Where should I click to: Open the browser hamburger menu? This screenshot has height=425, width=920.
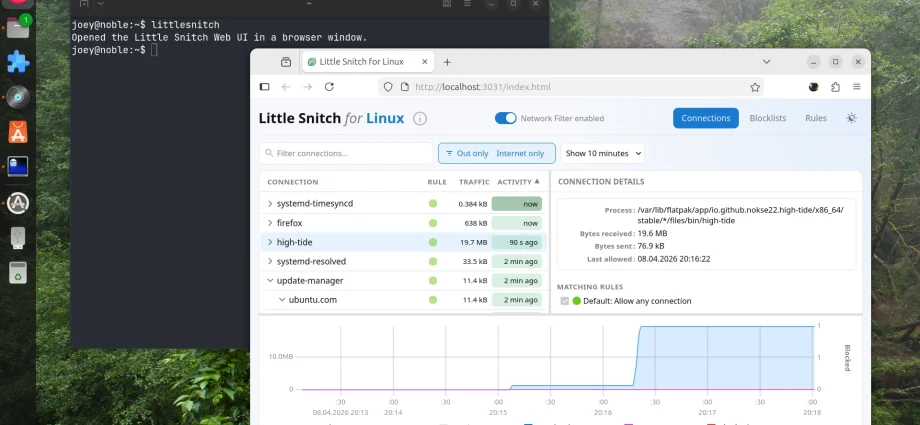coord(857,87)
